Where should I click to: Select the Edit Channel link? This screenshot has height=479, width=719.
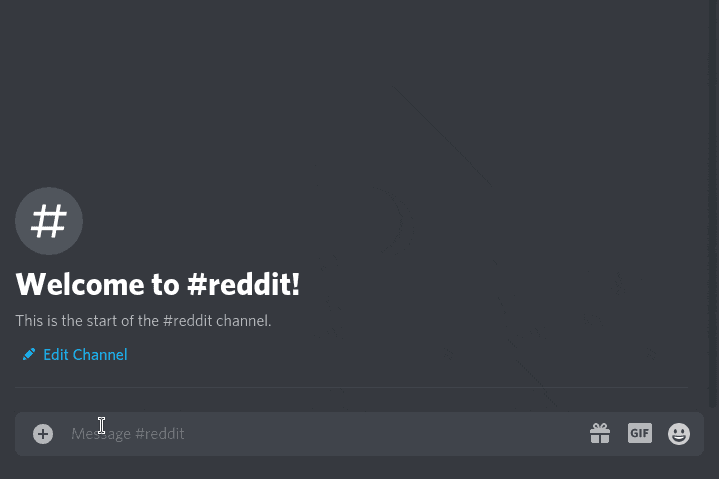pyautogui.click(x=85, y=354)
